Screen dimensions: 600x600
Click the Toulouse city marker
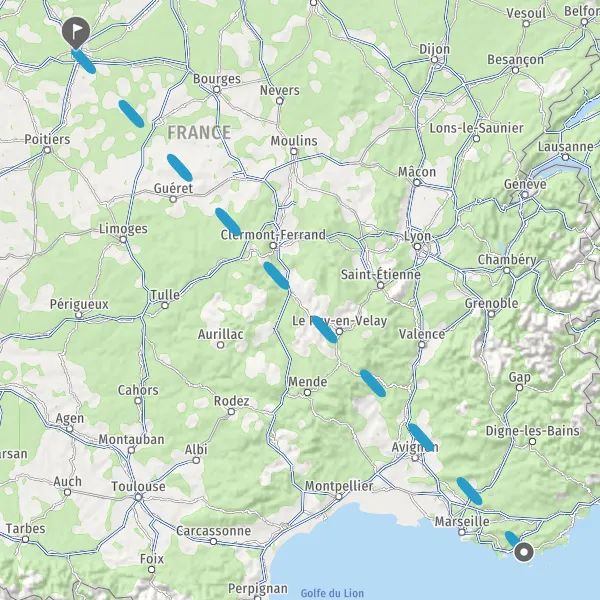click(139, 497)
